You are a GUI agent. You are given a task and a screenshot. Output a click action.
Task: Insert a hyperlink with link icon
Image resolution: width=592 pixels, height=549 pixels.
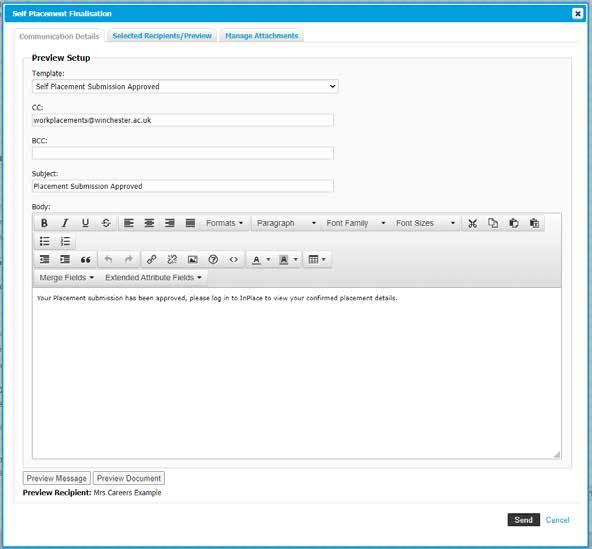tap(151, 259)
